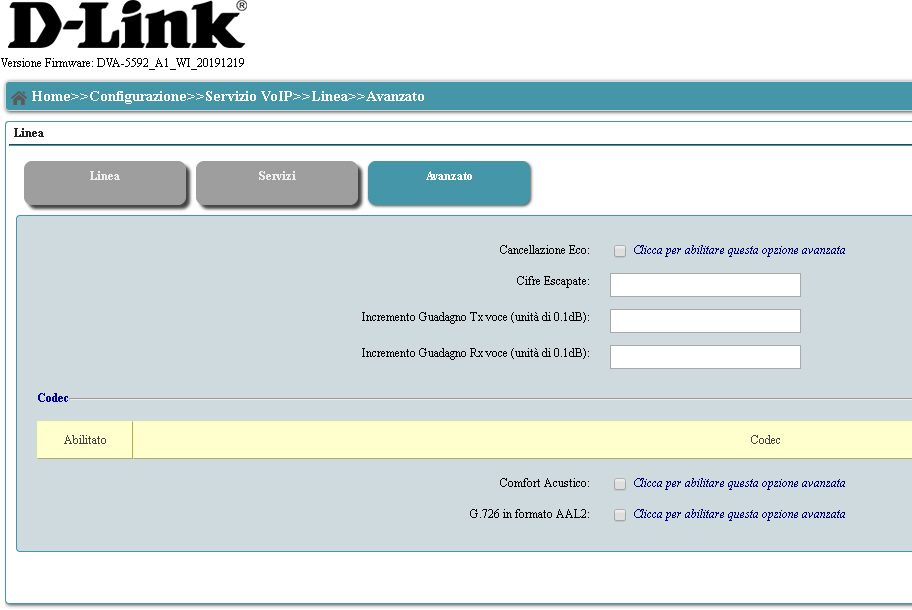Click the Codec table column header

pos(765,440)
